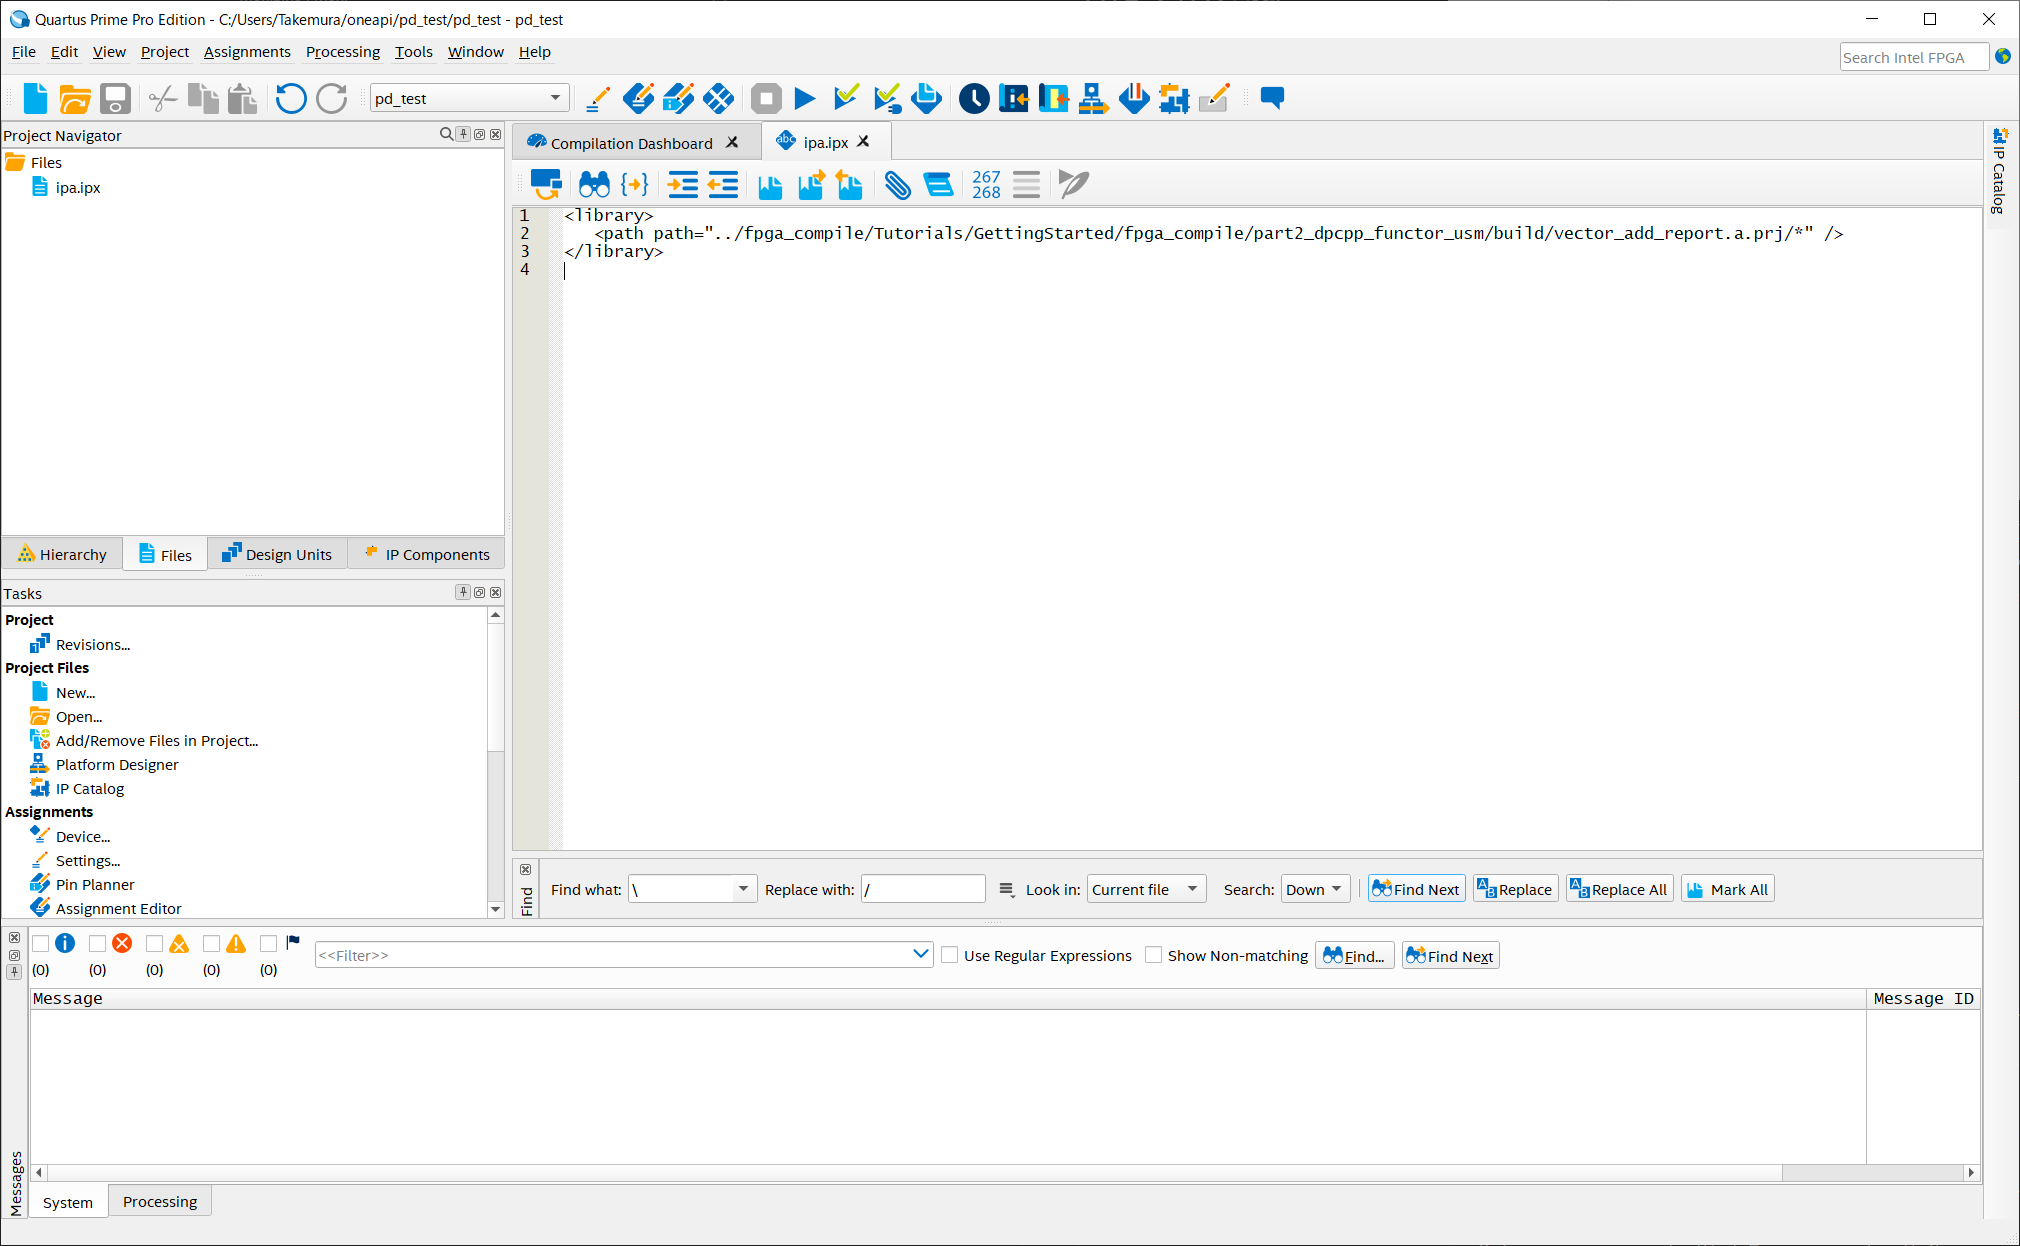This screenshot has height=1246, width=2020.
Task: Click the Replace with input field
Action: [x=922, y=889]
